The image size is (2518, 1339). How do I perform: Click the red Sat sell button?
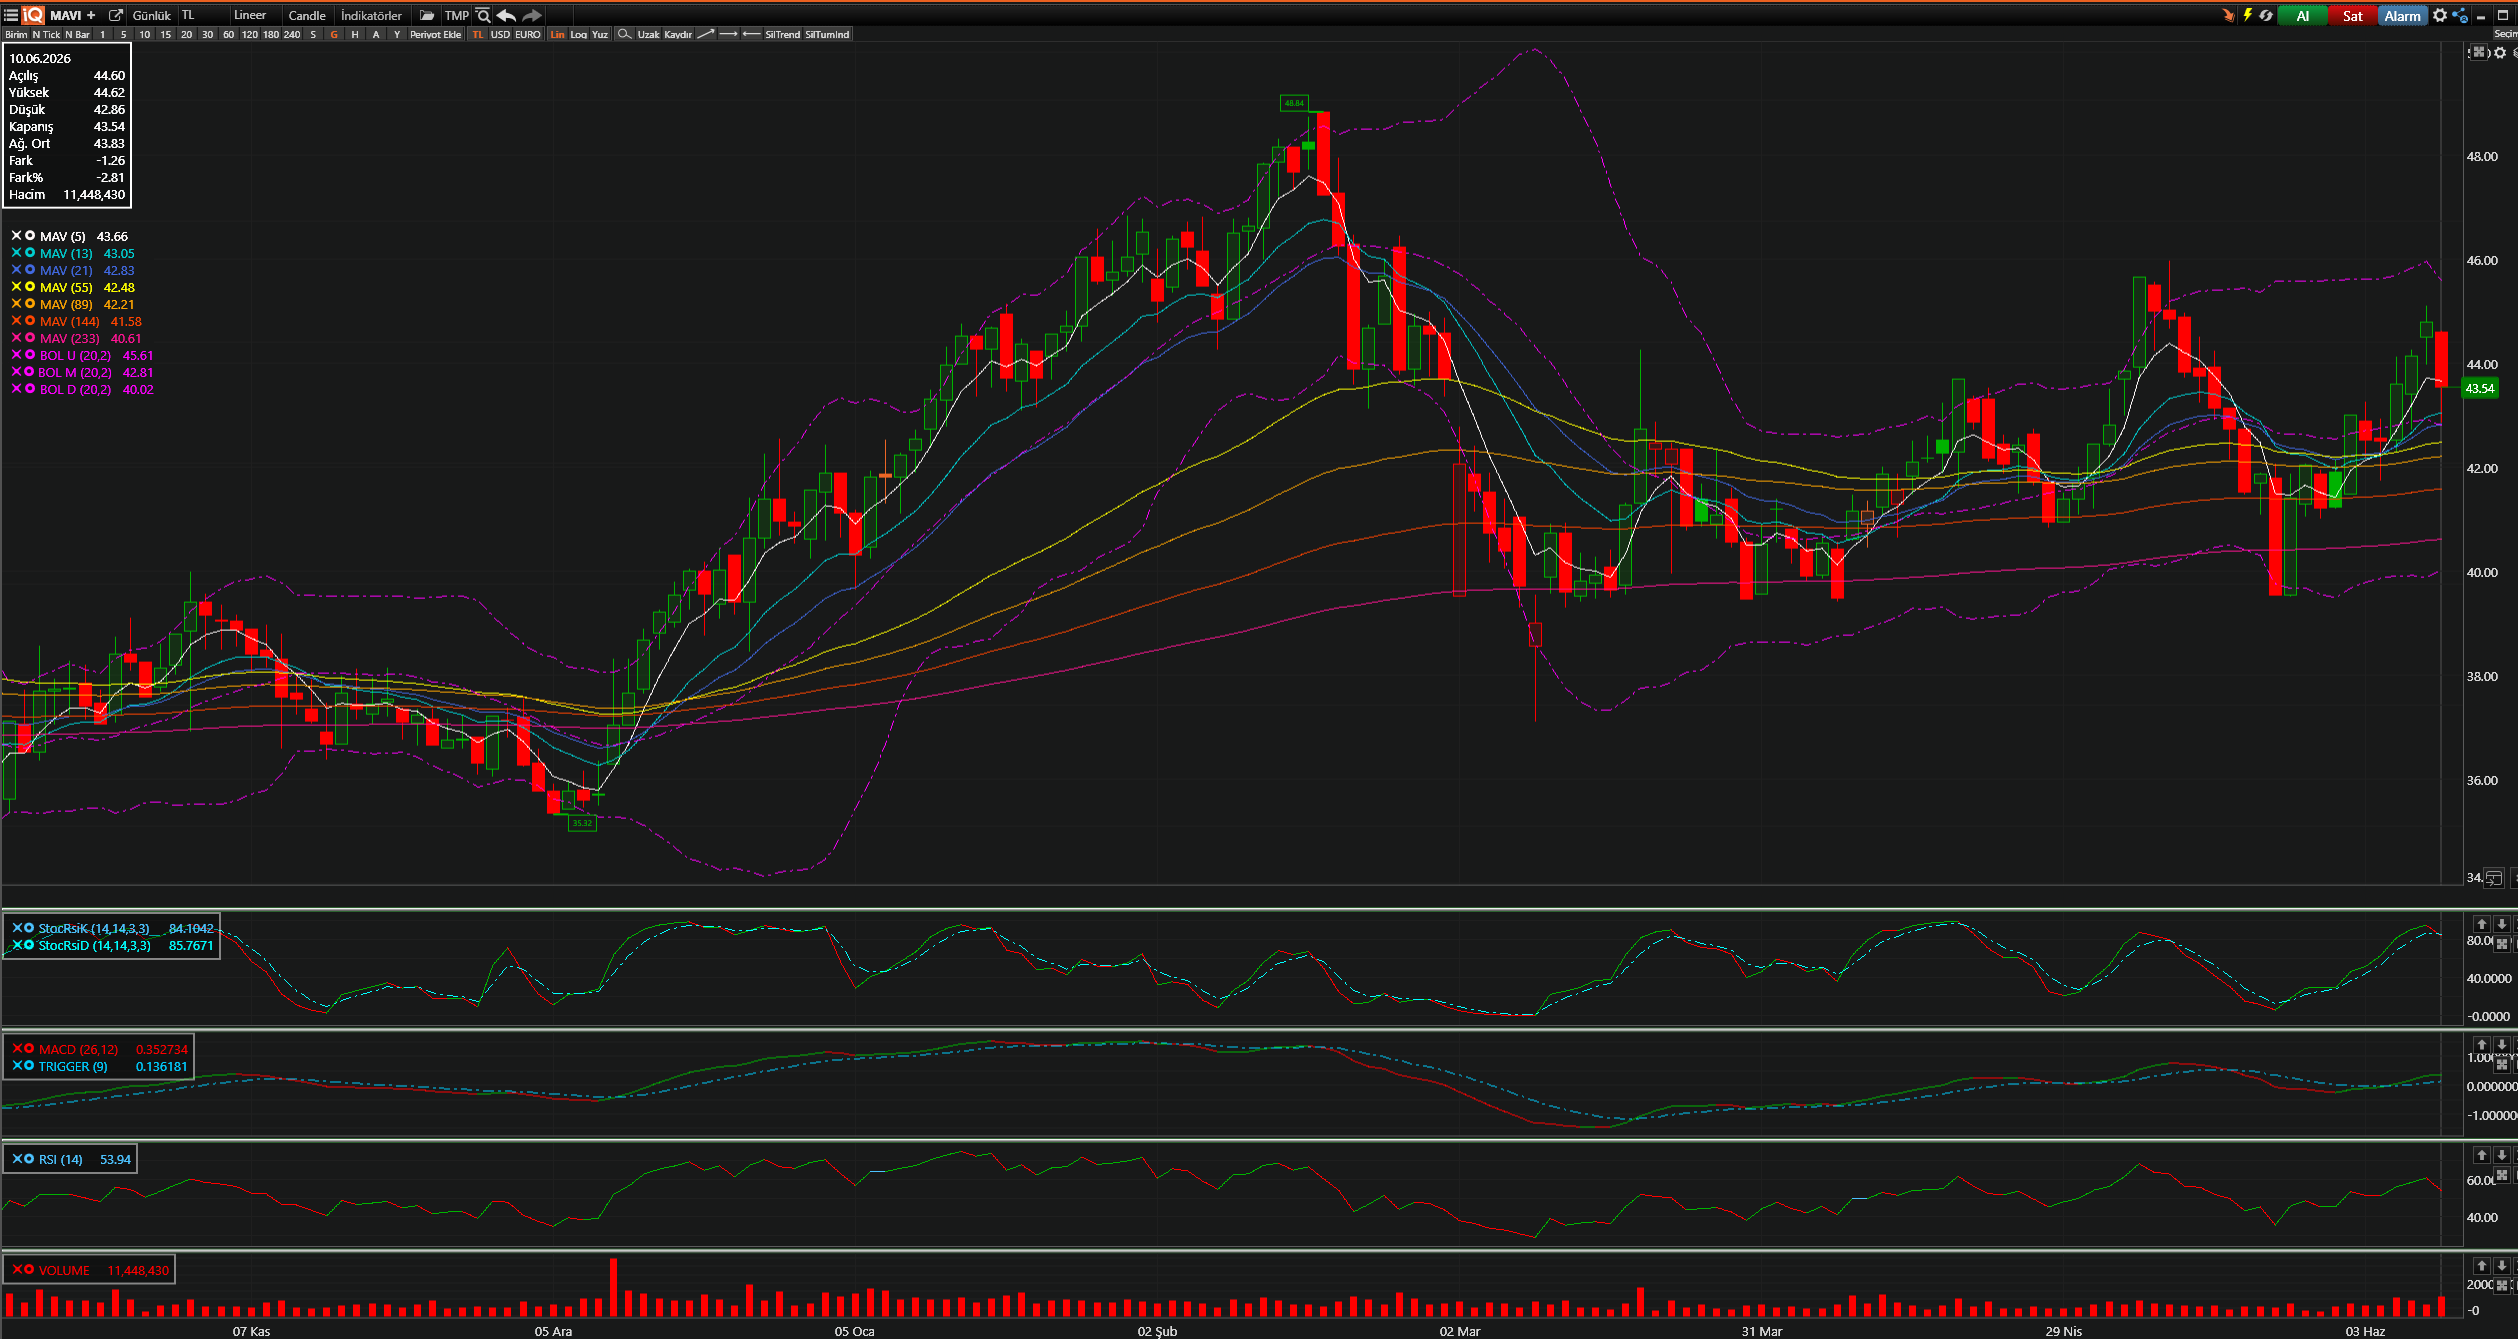pos(2353,15)
